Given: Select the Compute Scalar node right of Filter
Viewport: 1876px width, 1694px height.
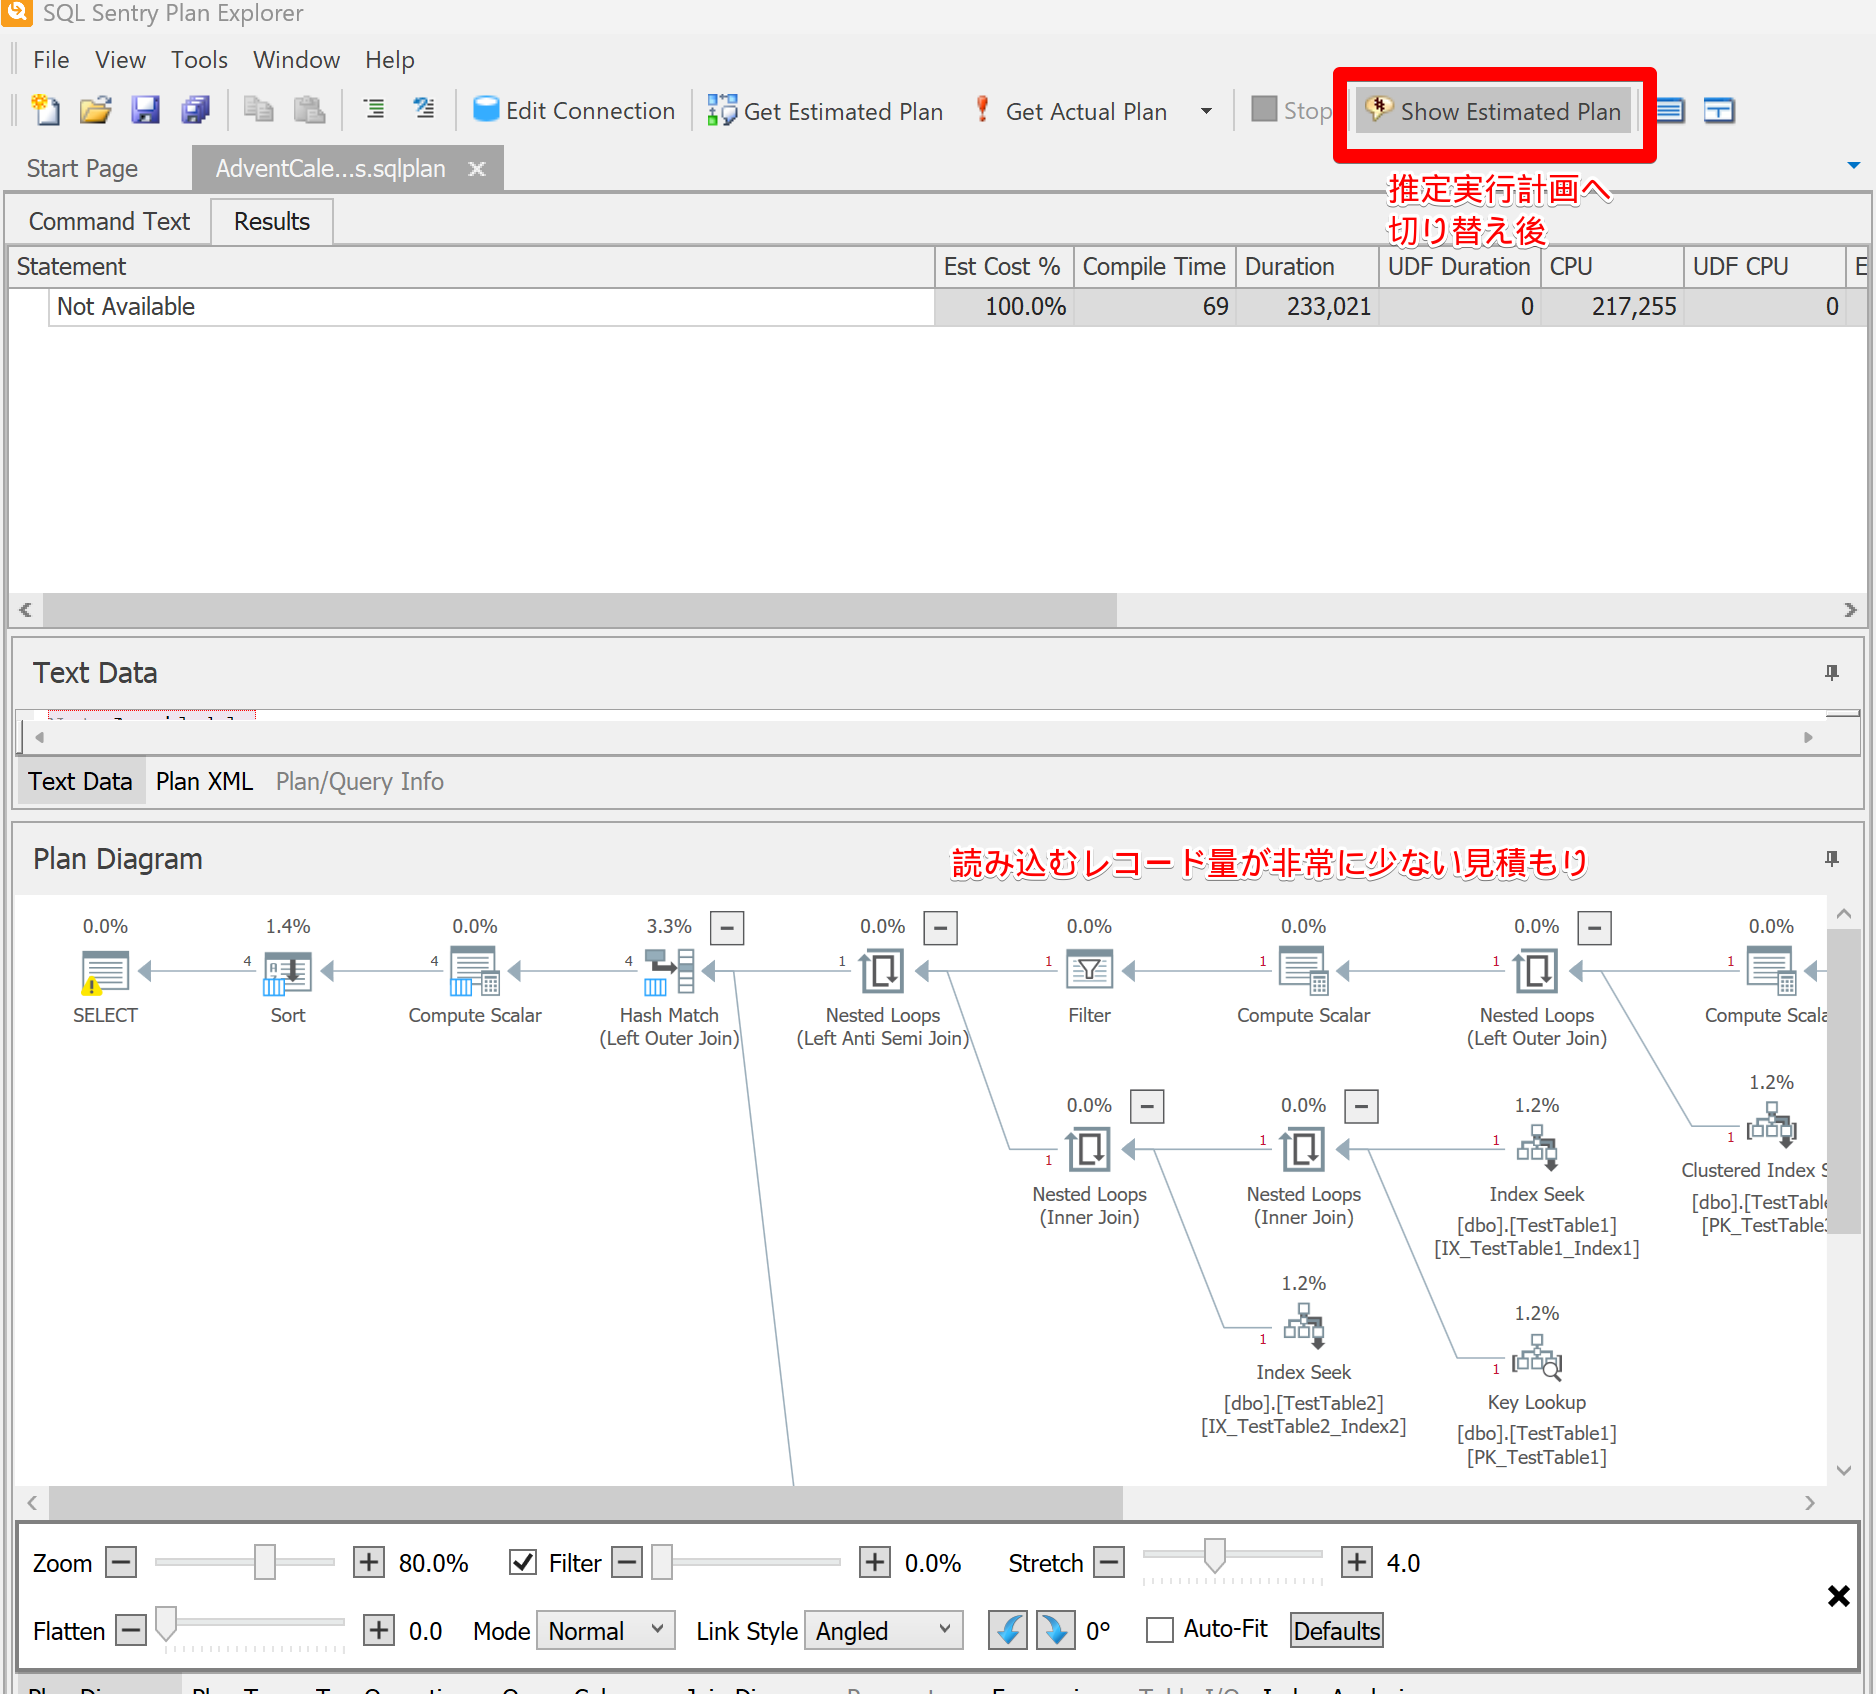Looking at the screenshot, I should (1304, 972).
